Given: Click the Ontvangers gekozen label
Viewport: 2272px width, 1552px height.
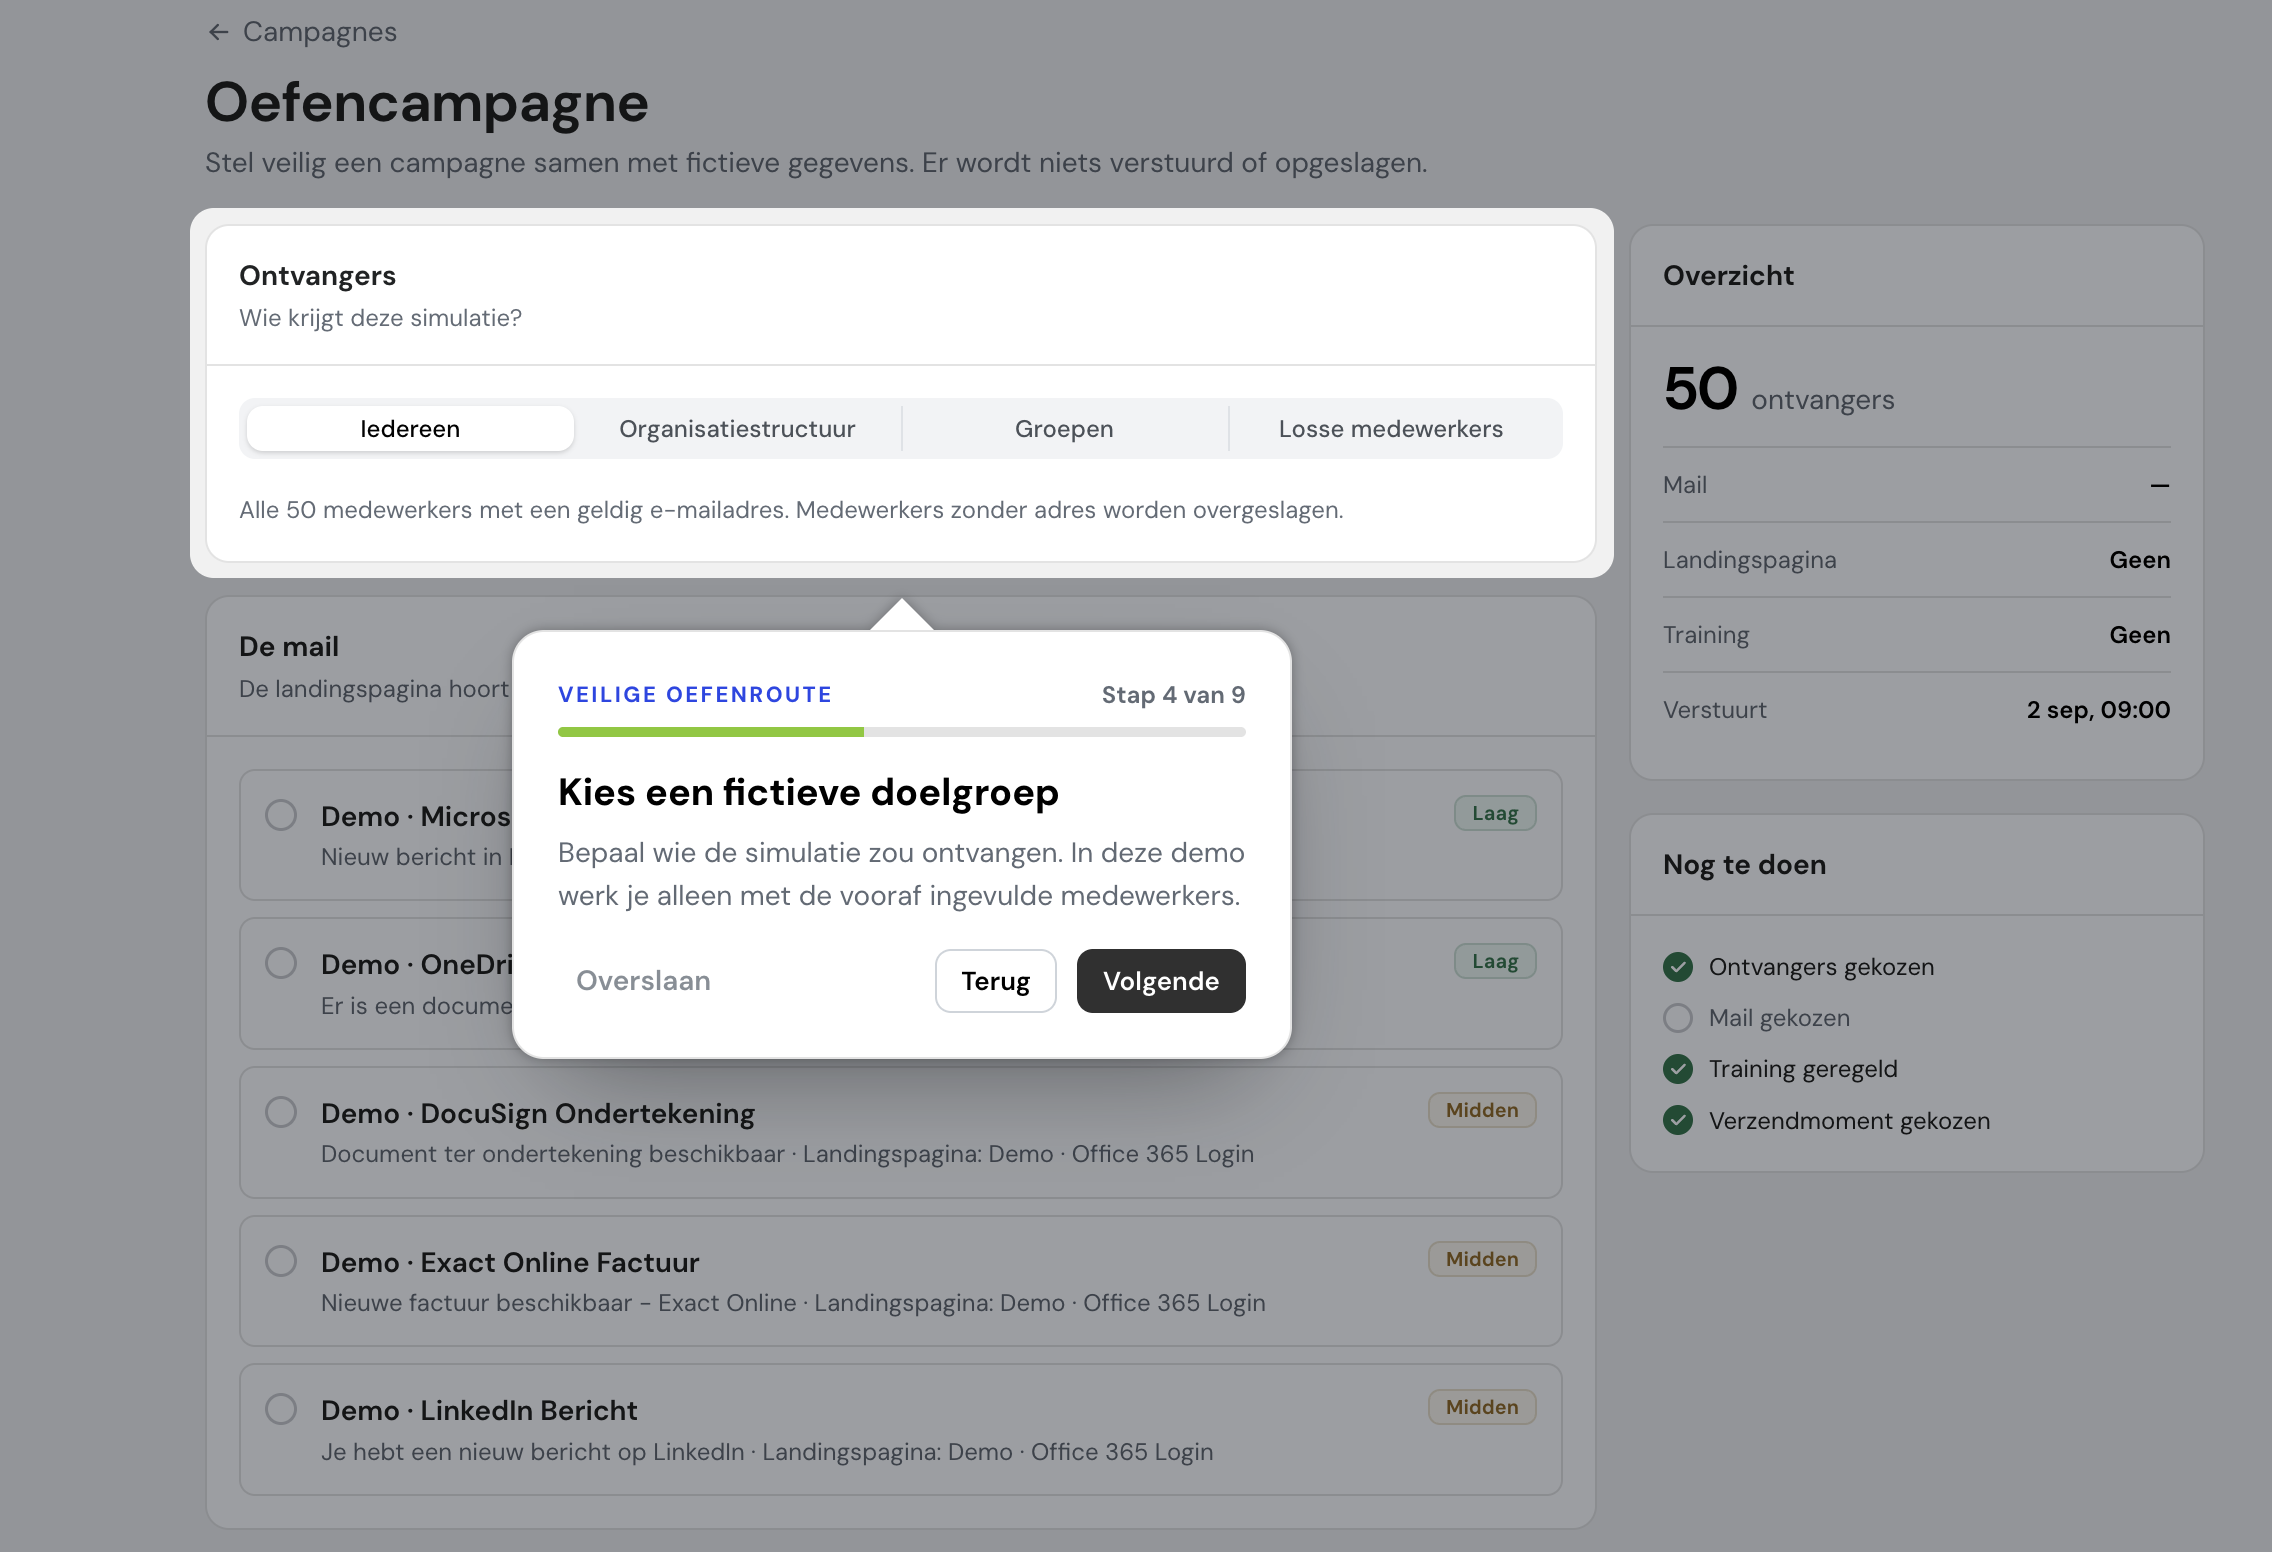Looking at the screenshot, I should 1821,967.
